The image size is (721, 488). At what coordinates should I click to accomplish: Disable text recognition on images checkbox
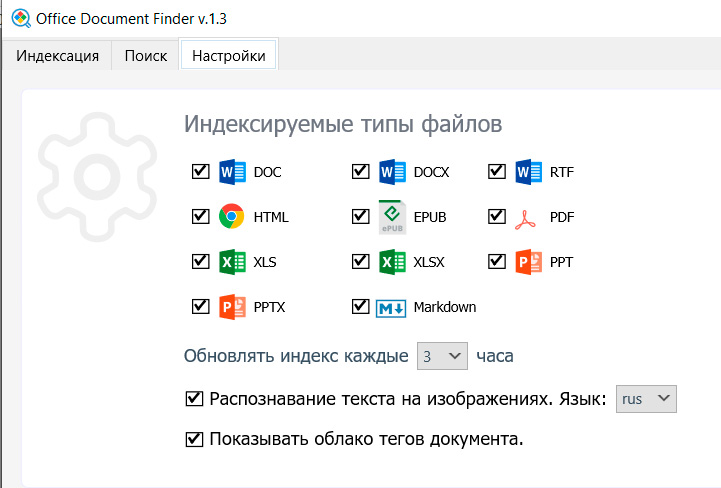(x=195, y=400)
